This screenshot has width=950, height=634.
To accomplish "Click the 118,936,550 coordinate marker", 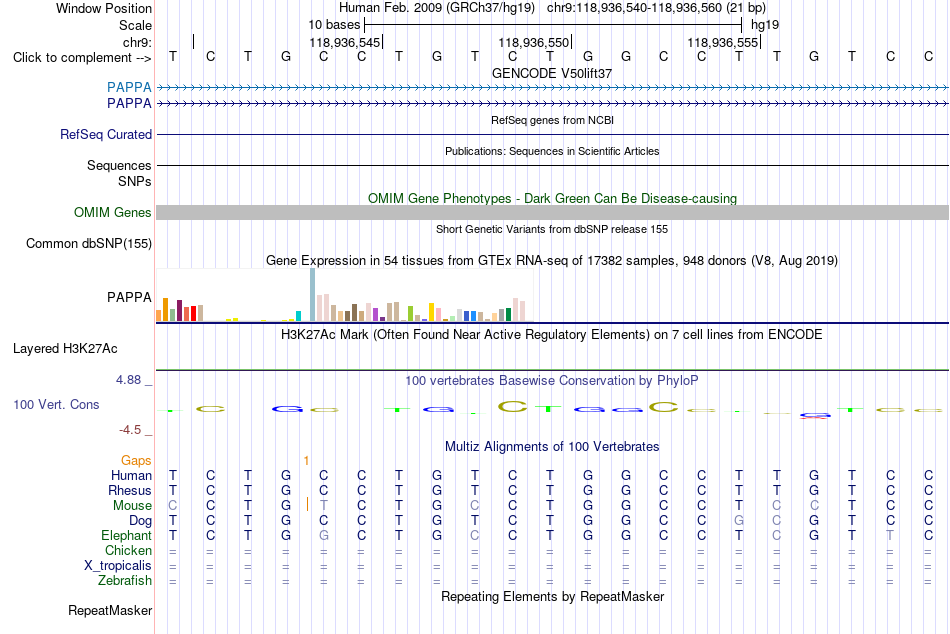I will [534, 42].
